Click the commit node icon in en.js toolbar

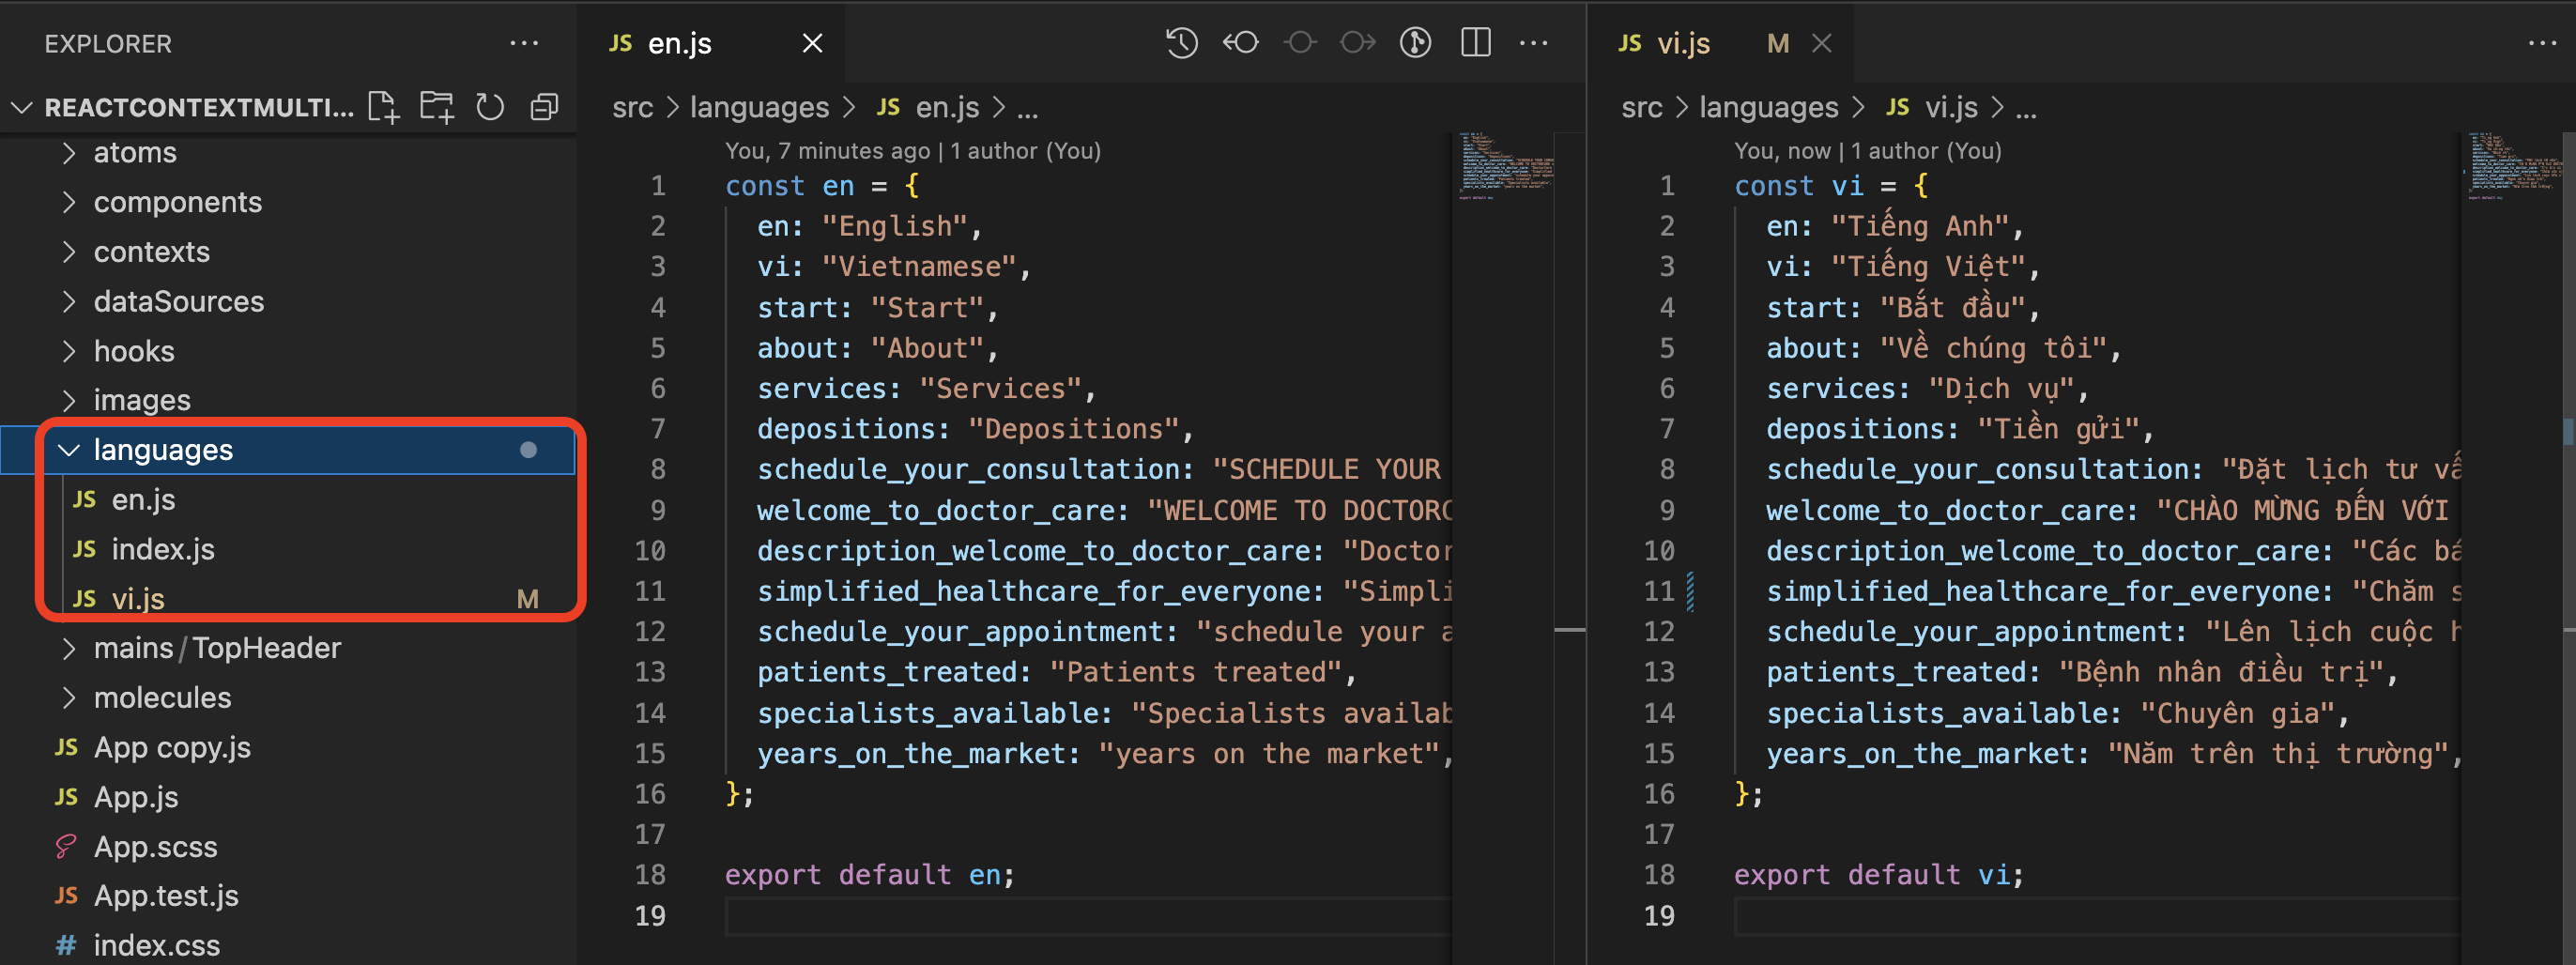tap(1300, 43)
